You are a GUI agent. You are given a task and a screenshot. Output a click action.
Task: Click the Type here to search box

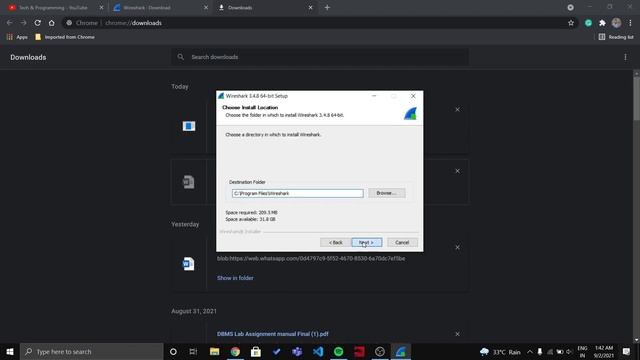pyautogui.click(x=91, y=351)
